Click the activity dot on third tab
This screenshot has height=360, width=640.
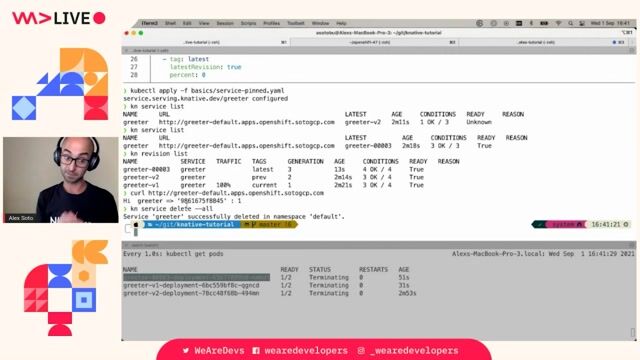(614, 42)
